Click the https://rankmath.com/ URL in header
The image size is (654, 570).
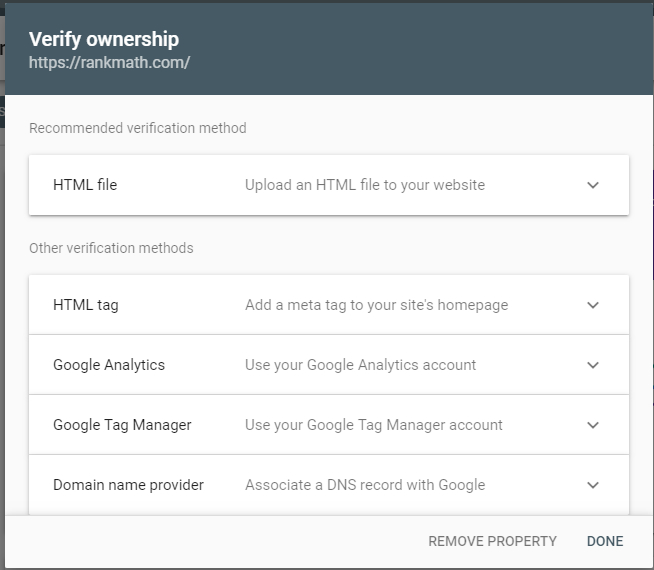(x=109, y=63)
